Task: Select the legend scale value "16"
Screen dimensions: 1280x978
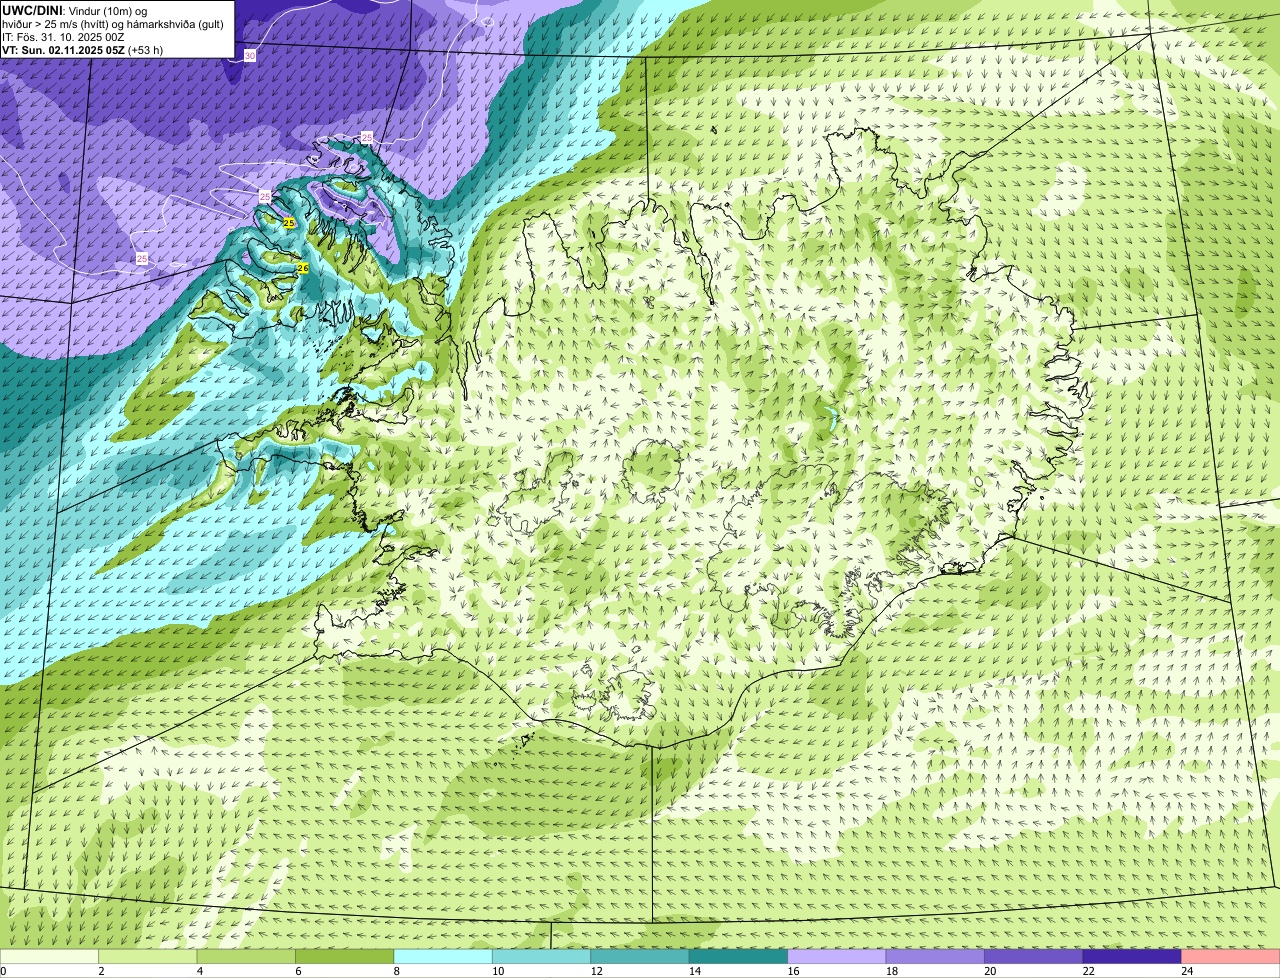Action: pos(793,970)
